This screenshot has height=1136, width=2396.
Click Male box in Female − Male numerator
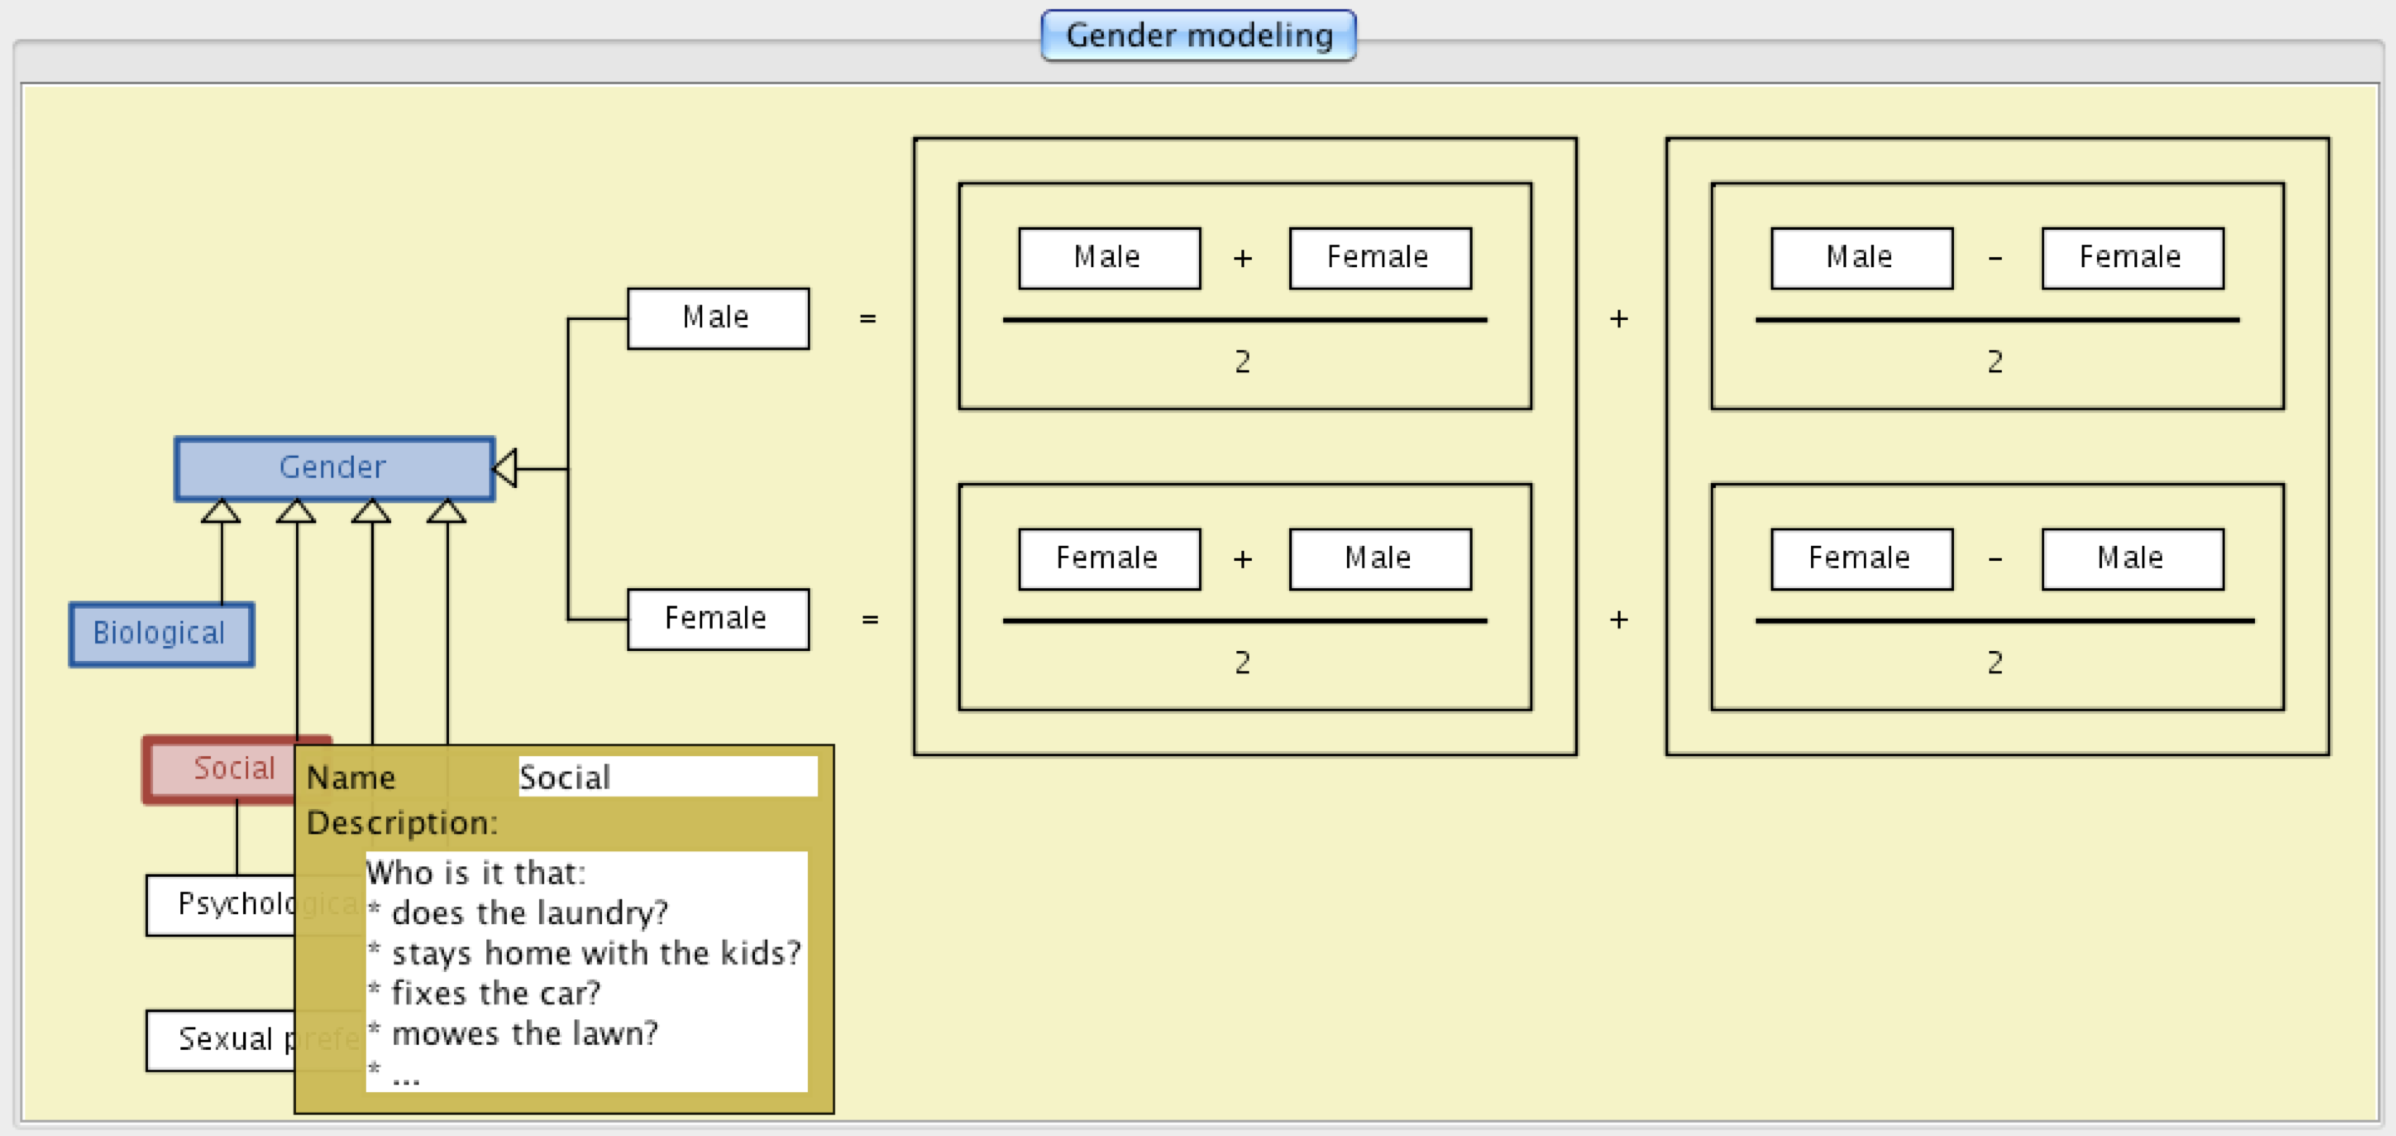click(x=2131, y=559)
